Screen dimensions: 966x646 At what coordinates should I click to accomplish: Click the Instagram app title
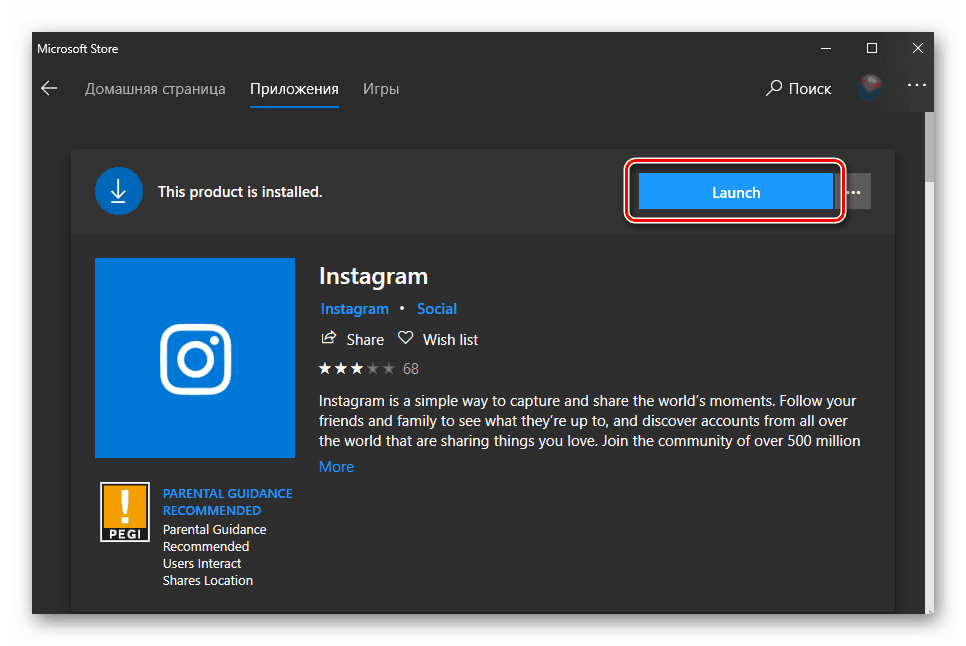[373, 277]
